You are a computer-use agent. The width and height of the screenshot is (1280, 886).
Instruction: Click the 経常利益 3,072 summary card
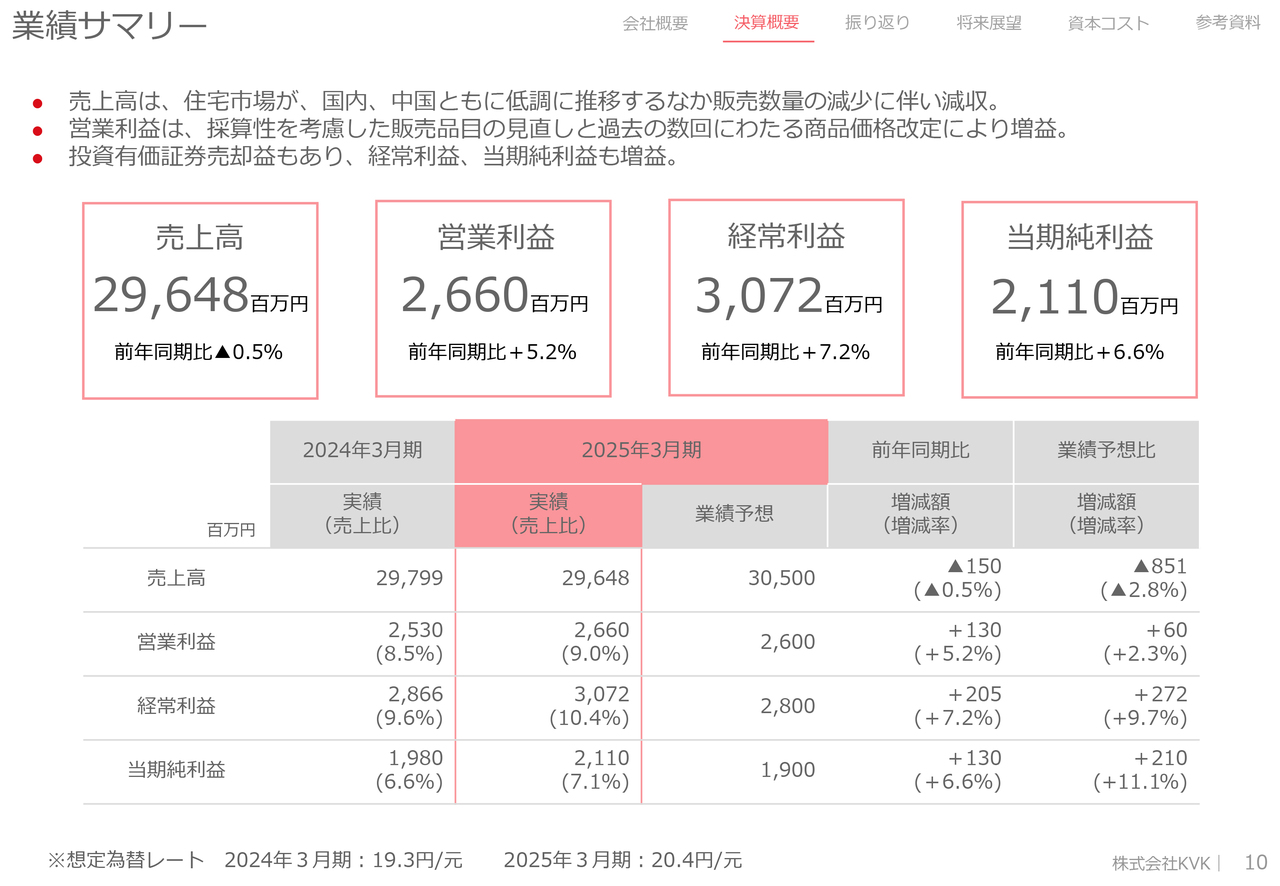click(x=786, y=297)
